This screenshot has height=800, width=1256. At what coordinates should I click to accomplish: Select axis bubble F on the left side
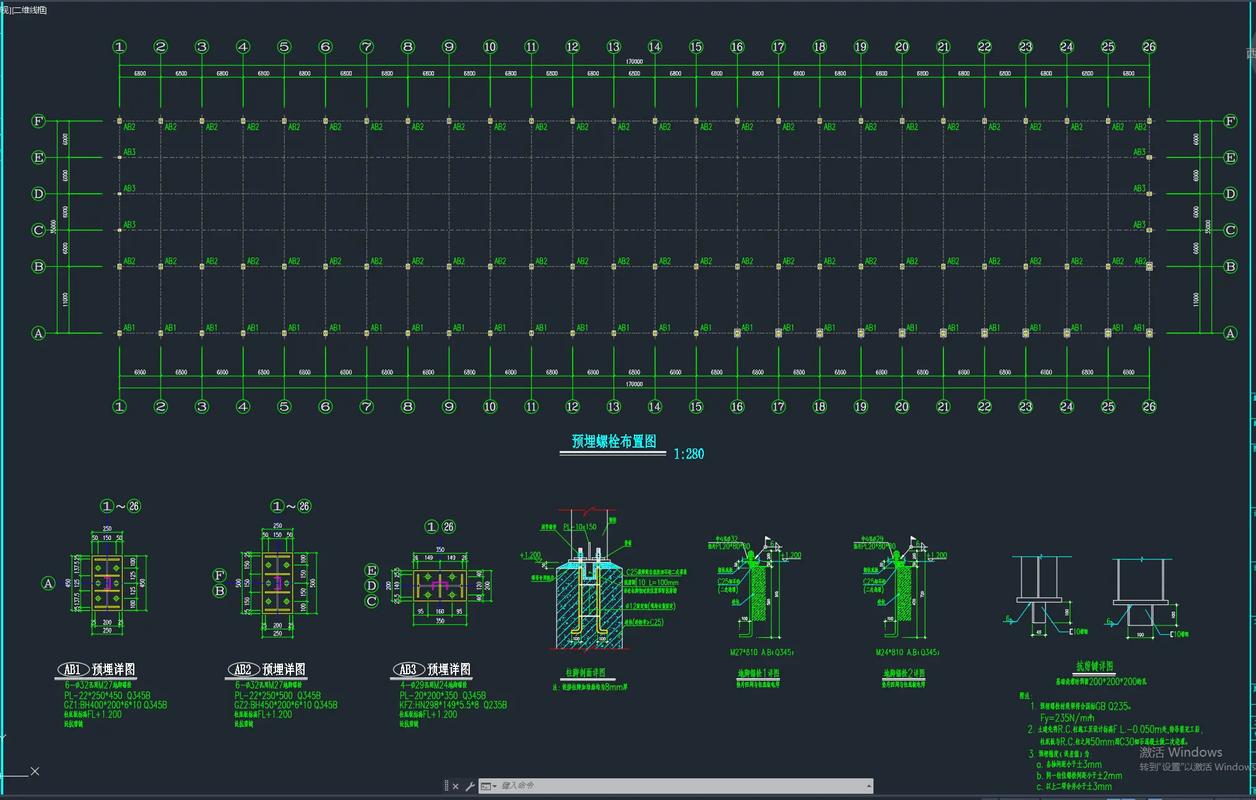39,121
